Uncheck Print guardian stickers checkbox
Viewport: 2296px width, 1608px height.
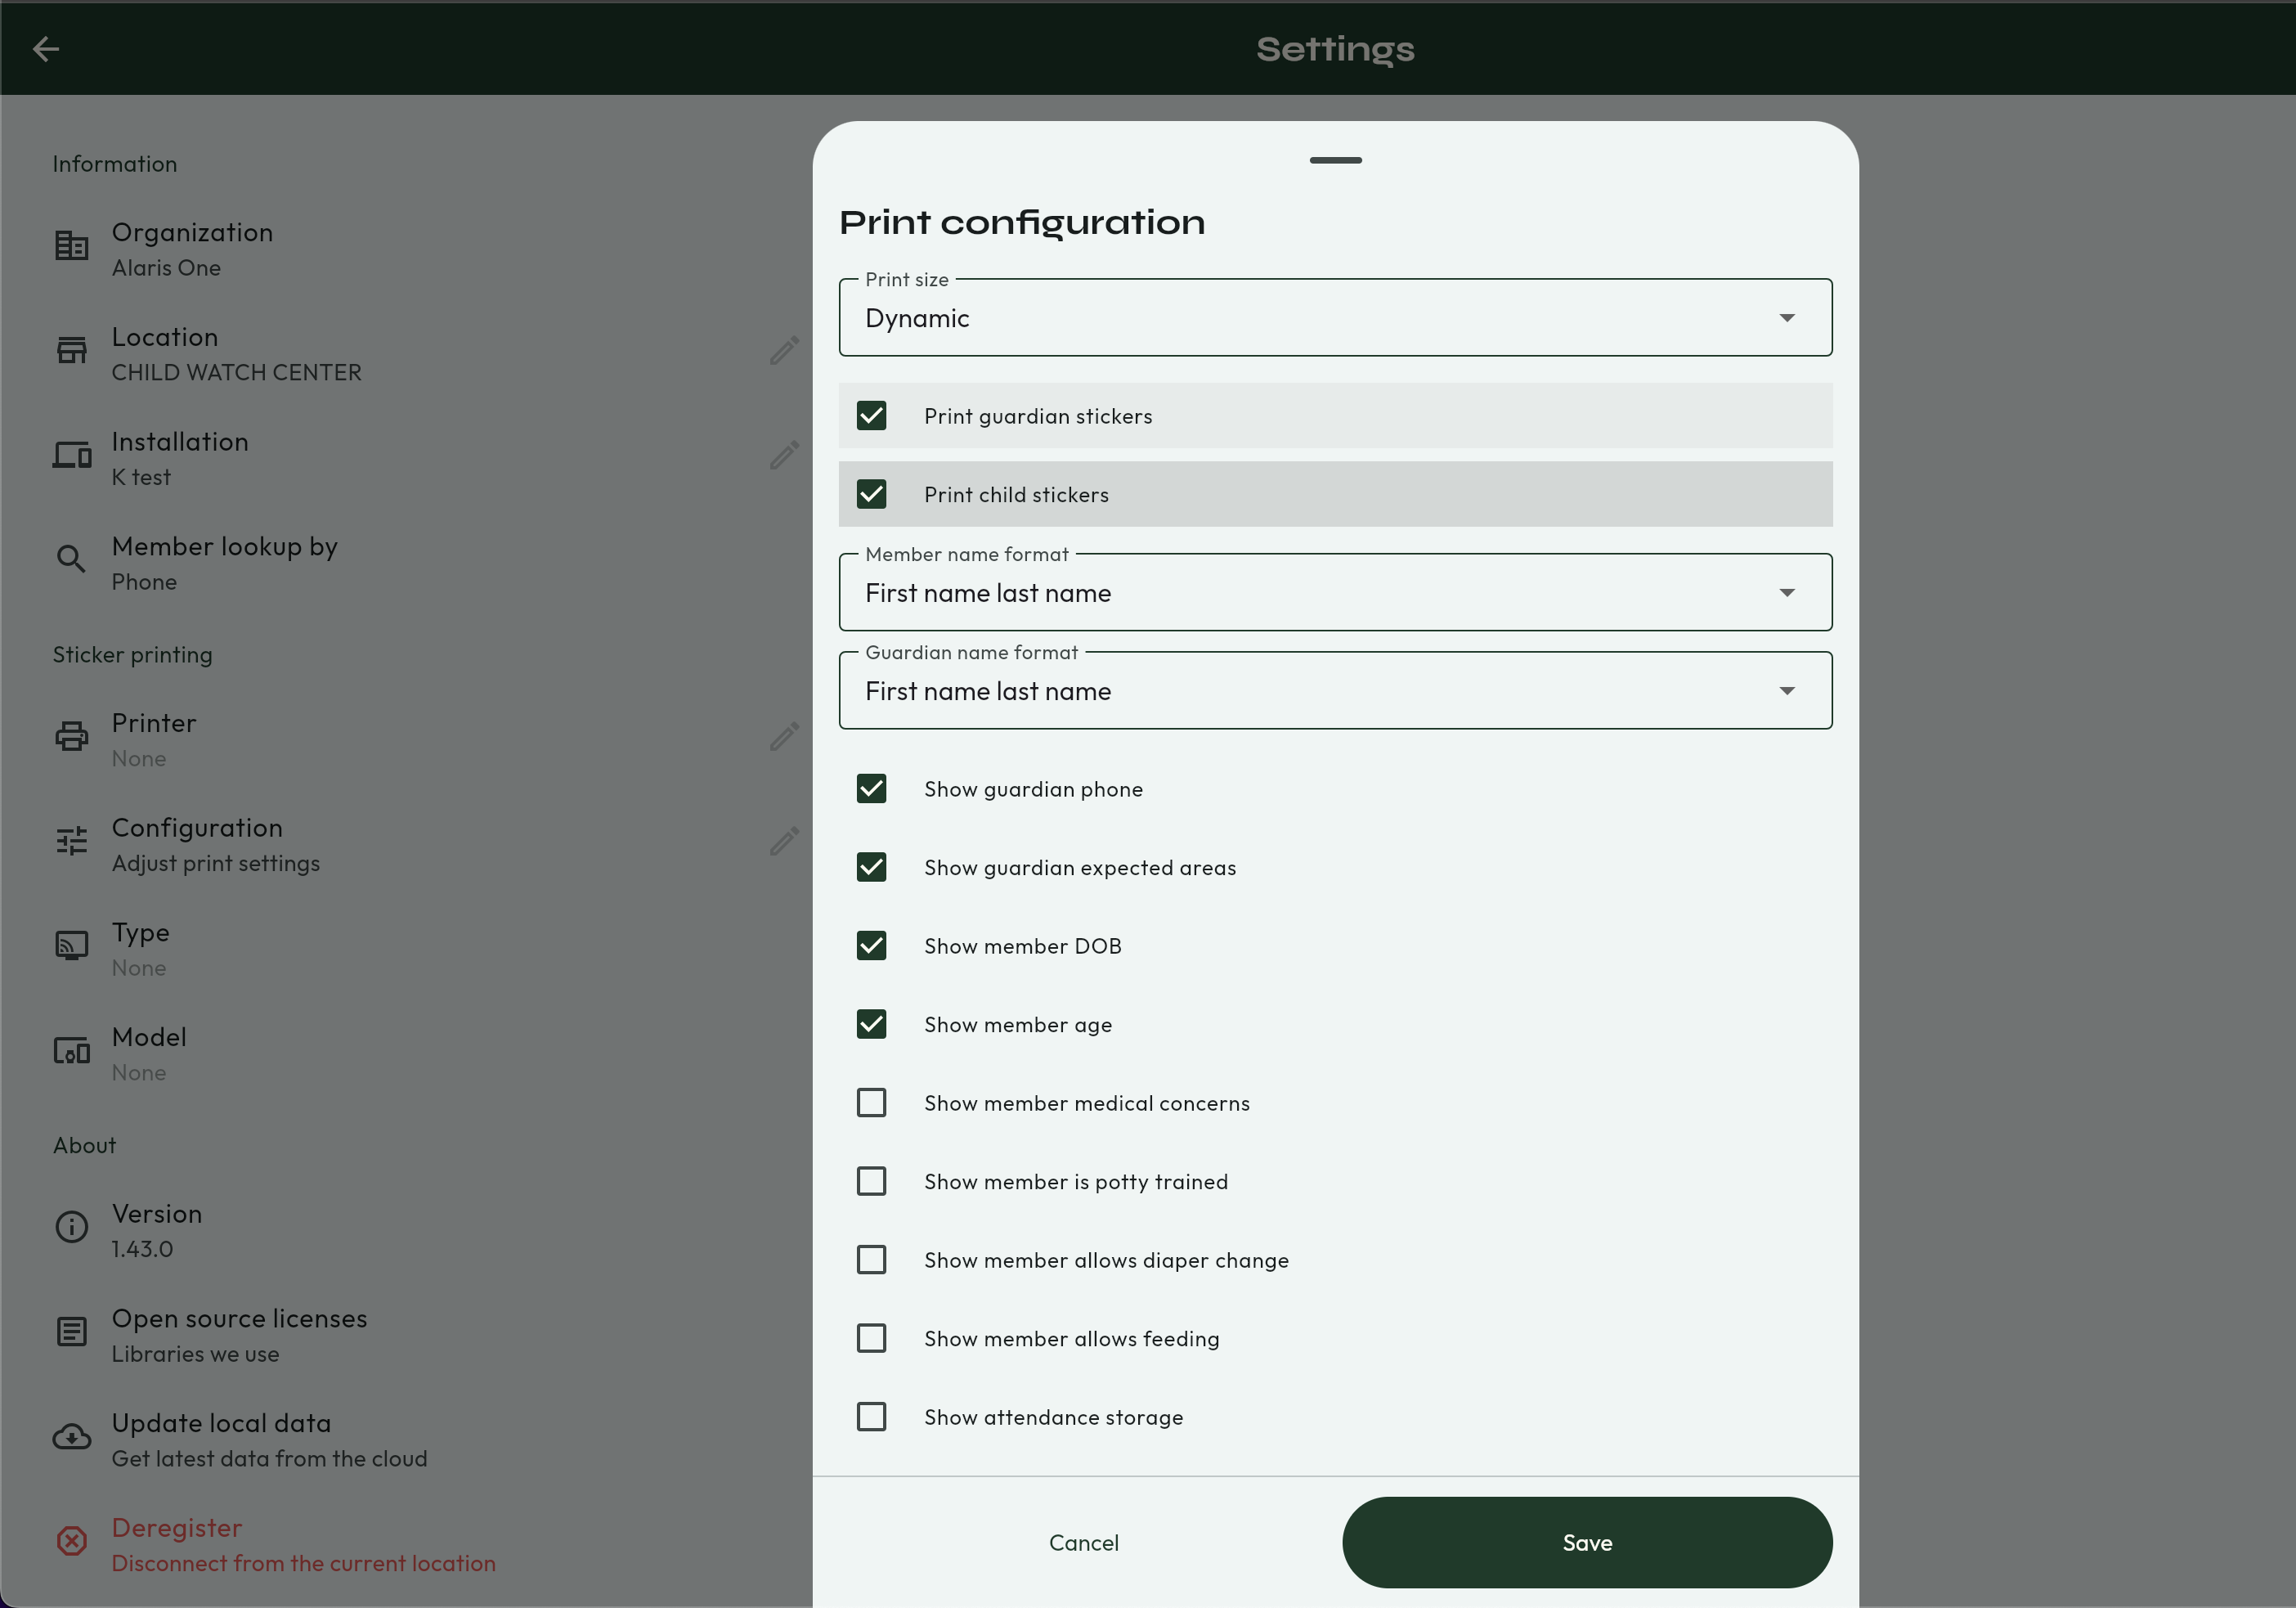pyautogui.click(x=871, y=416)
